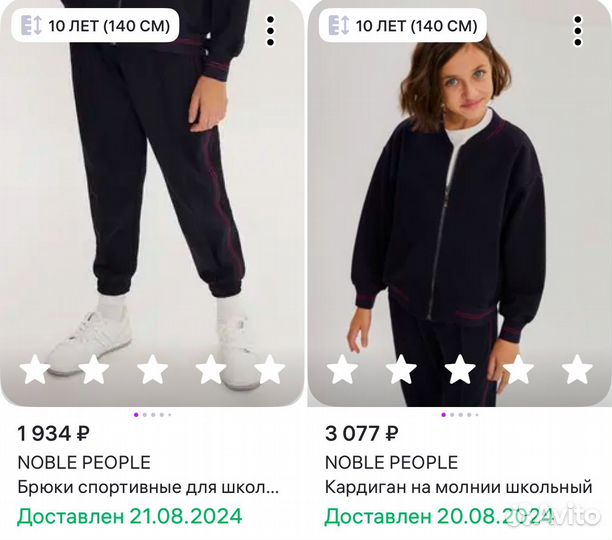Rate the cardigan two stars
Image resolution: width=612 pixels, height=540 pixels.
pyautogui.click(x=400, y=370)
